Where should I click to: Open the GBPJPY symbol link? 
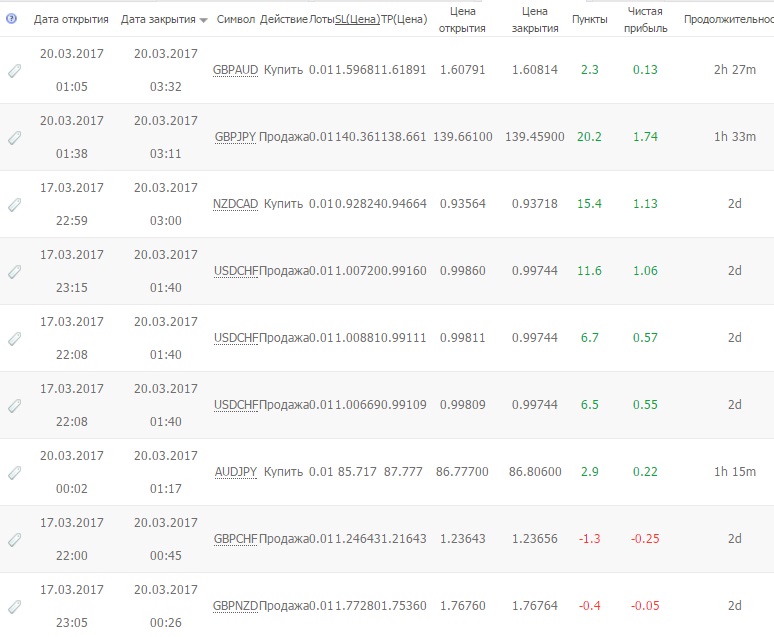coord(235,137)
